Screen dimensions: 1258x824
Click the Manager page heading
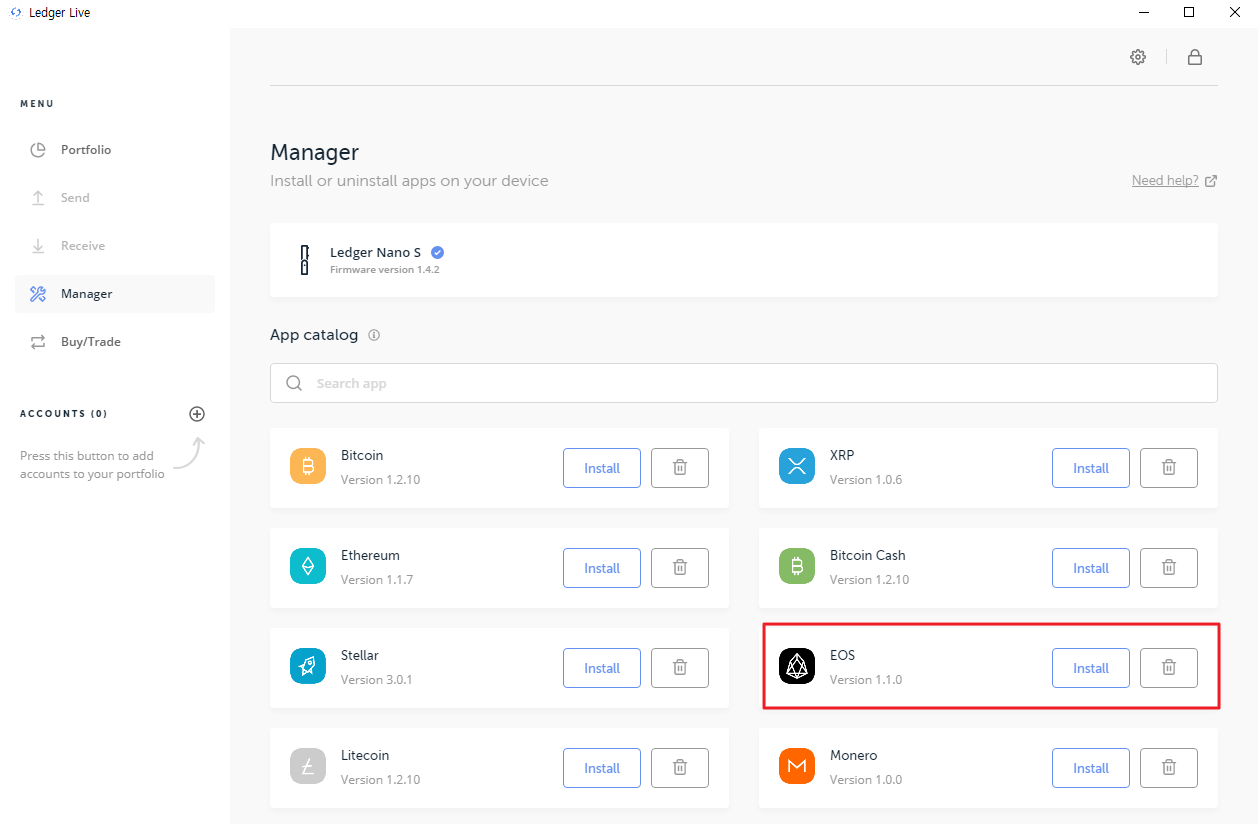[314, 153]
